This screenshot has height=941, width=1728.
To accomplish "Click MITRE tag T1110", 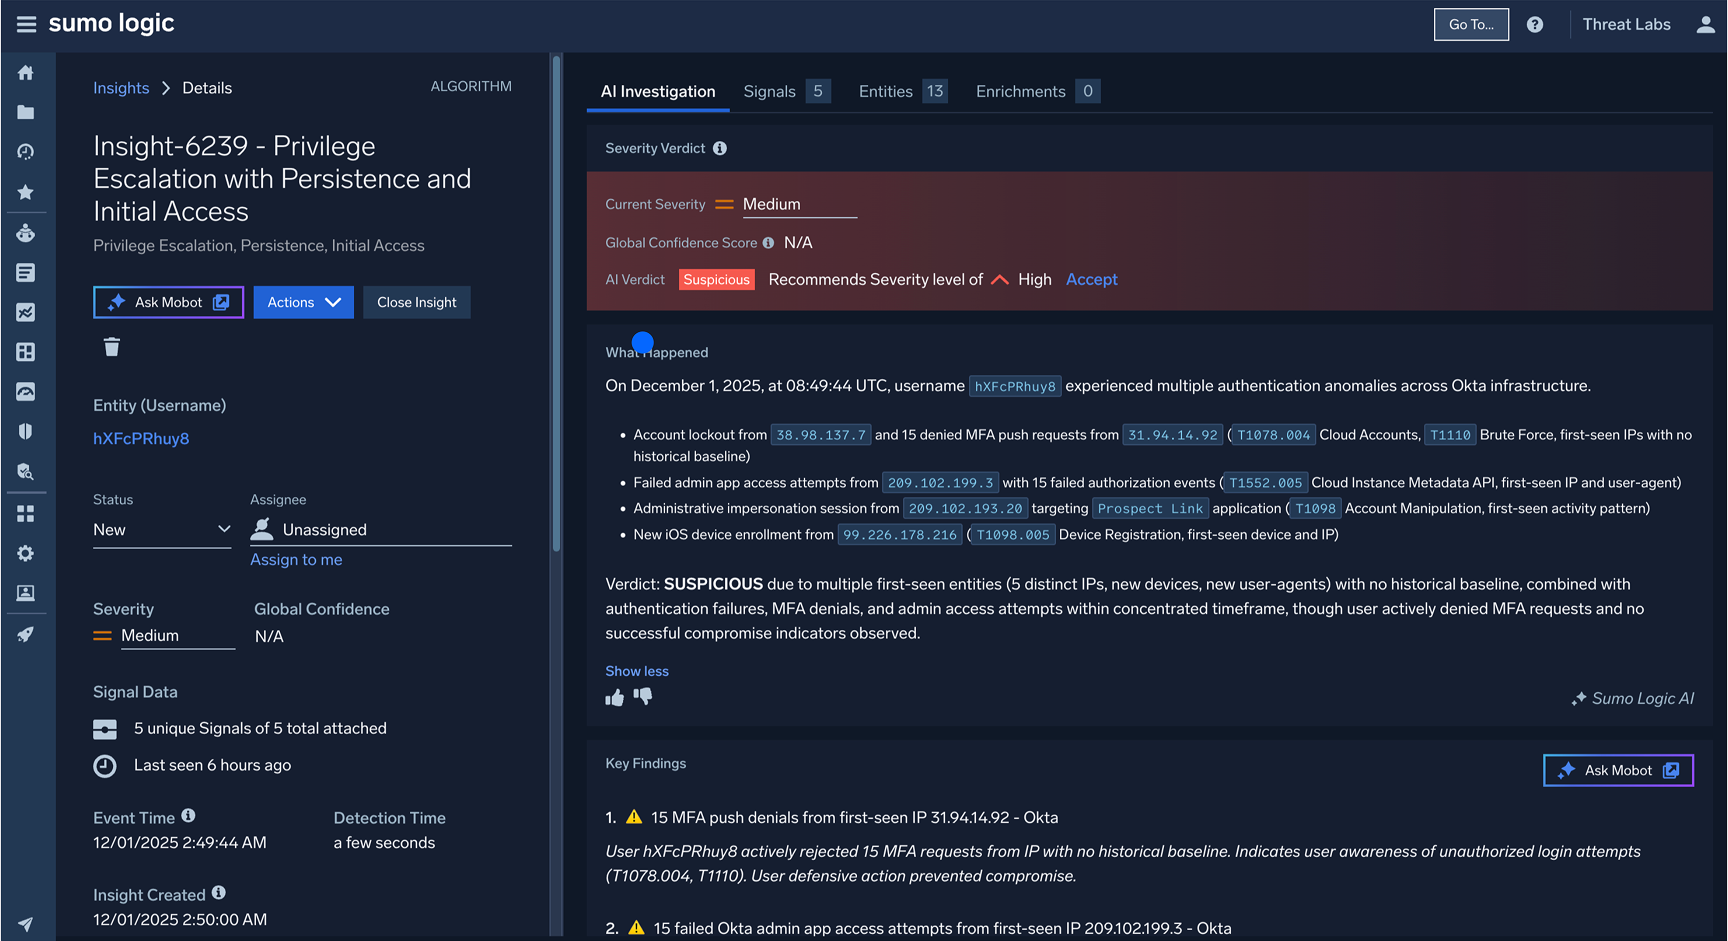I will pyautogui.click(x=1450, y=435).
